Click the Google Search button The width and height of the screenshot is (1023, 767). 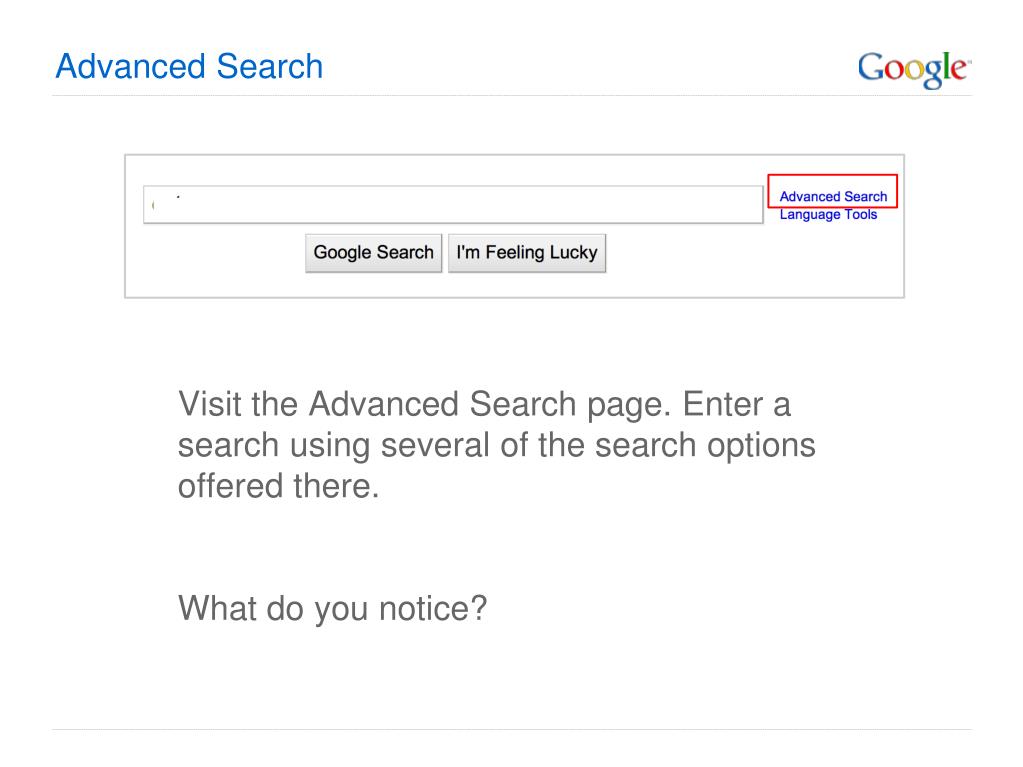tap(373, 253)
